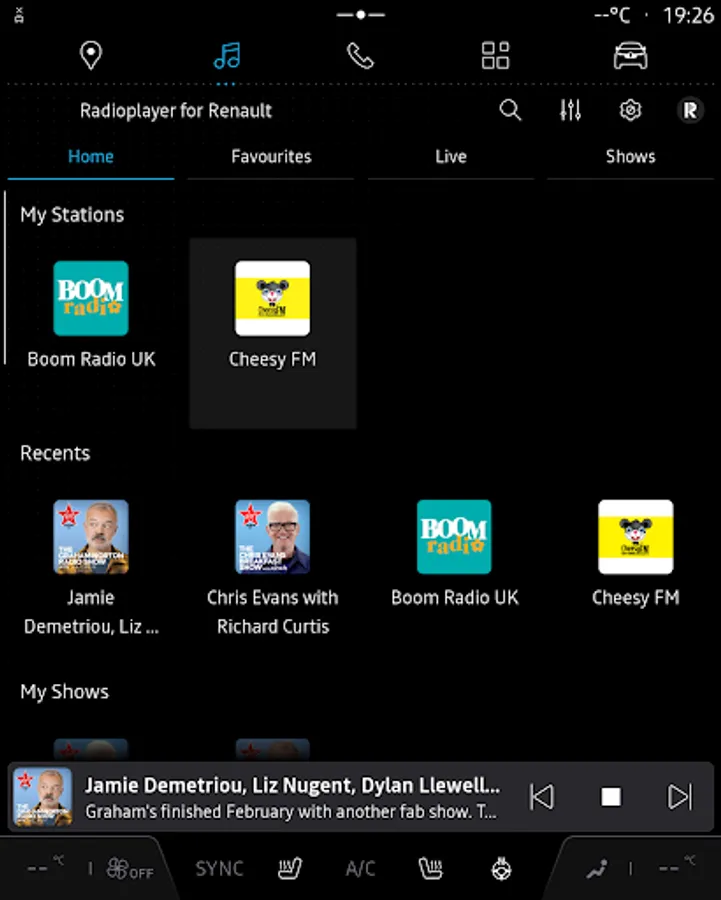
Task: Open the apps grid icon
Action: (495, 56)
